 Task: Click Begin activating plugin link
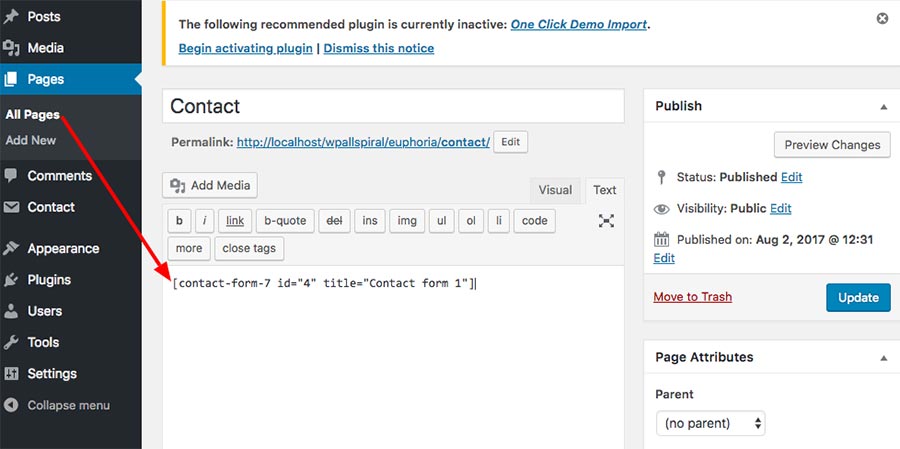tap(245, 48)
